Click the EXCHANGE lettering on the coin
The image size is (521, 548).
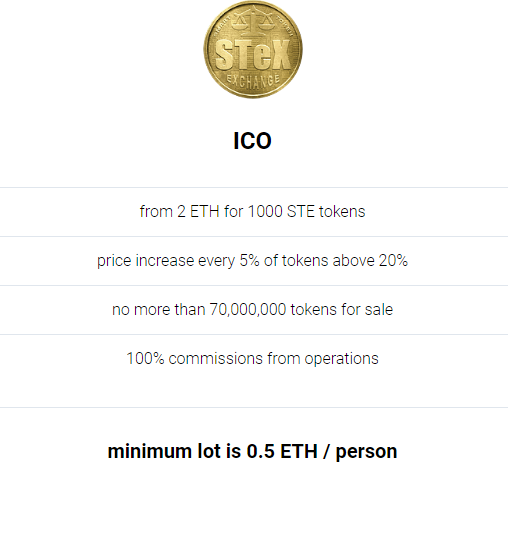coord(253,81)
